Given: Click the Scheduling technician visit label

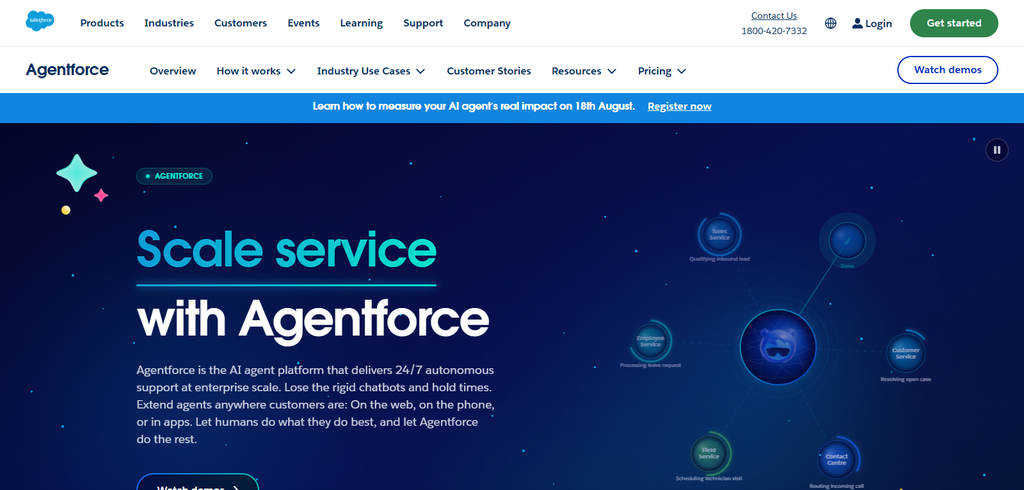Looking at the screenshot, I should coord(709,479).
